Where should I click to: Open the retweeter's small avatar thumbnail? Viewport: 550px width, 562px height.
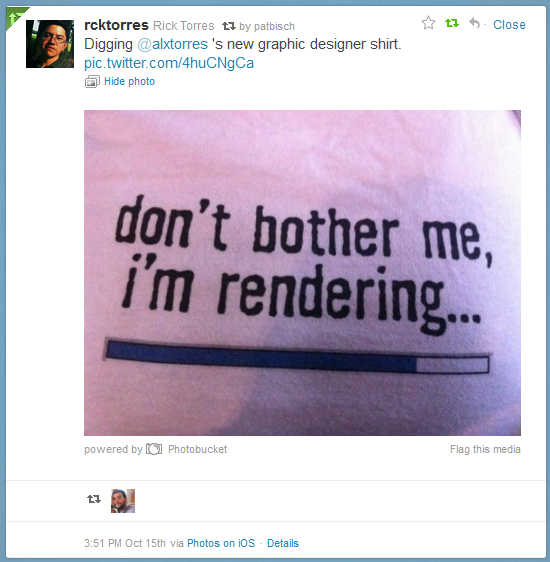pyautogui.click(x=123, y=501)
